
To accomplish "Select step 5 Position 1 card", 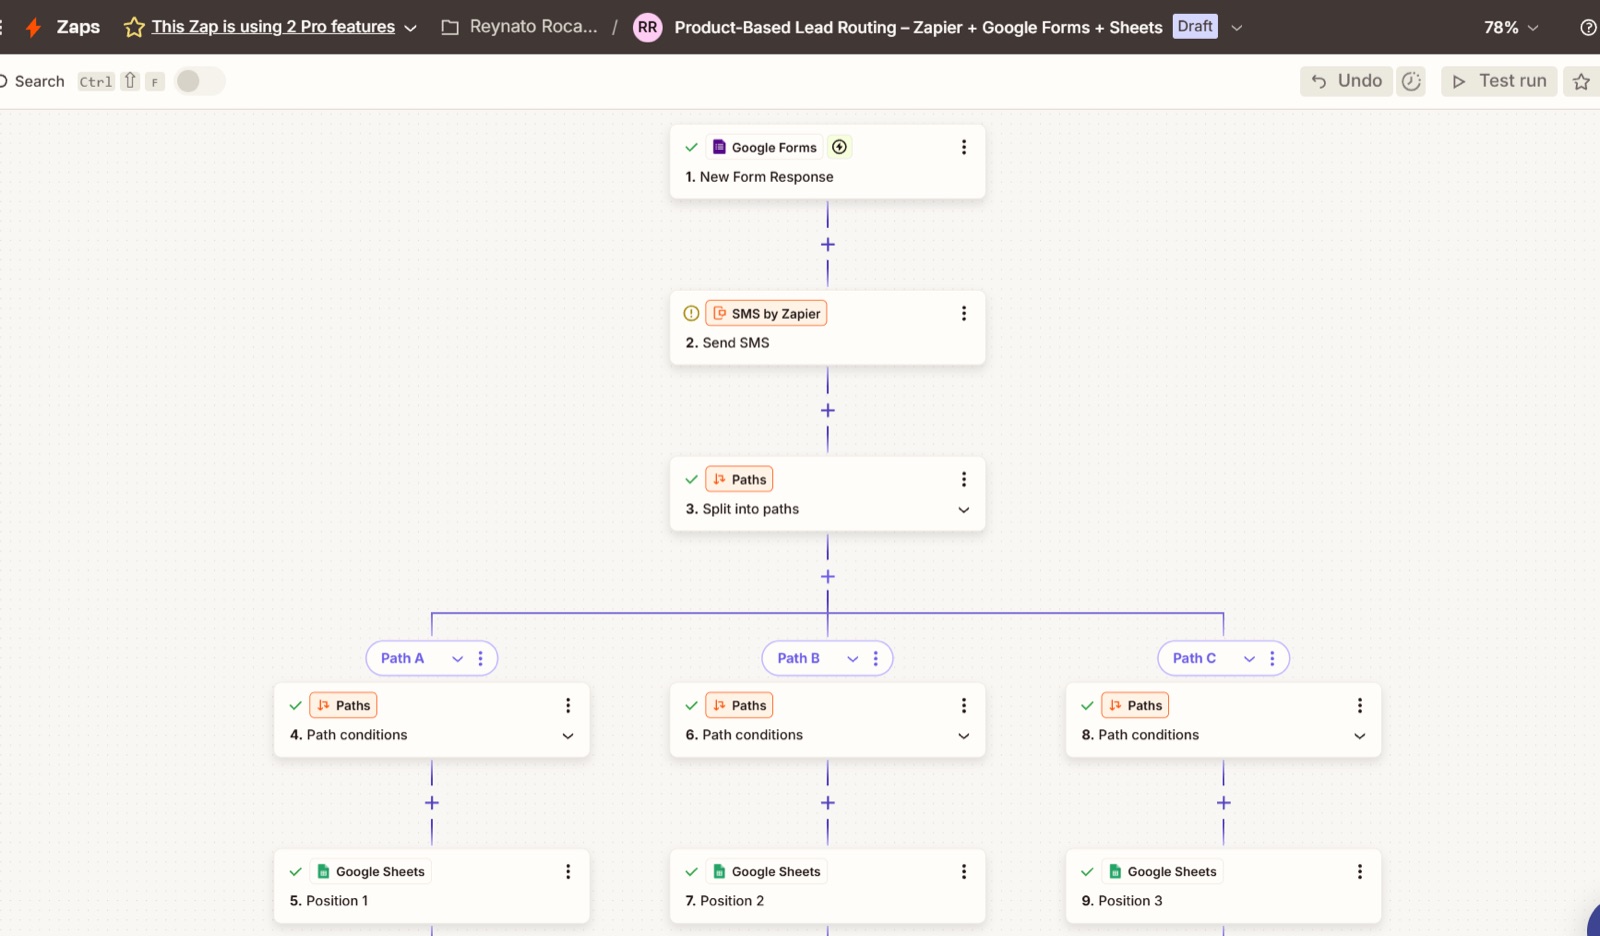I will (x=432, y=886).
